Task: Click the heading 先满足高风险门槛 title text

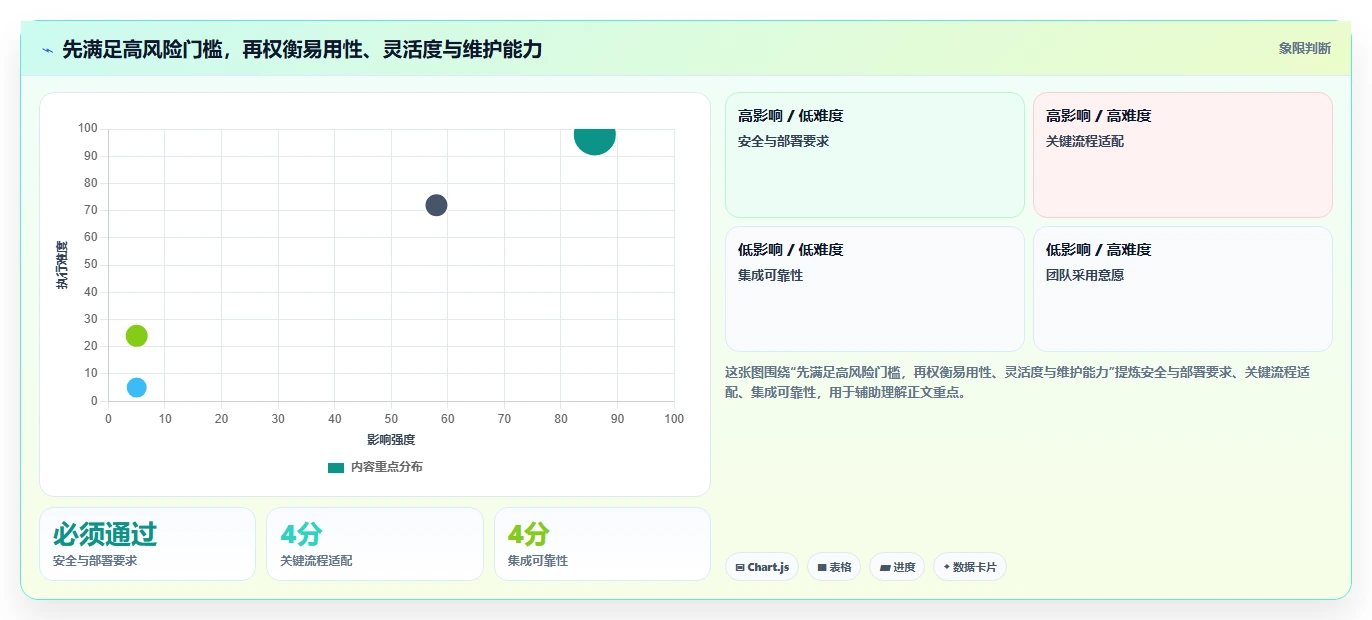Action: click(x=302, y=49)
